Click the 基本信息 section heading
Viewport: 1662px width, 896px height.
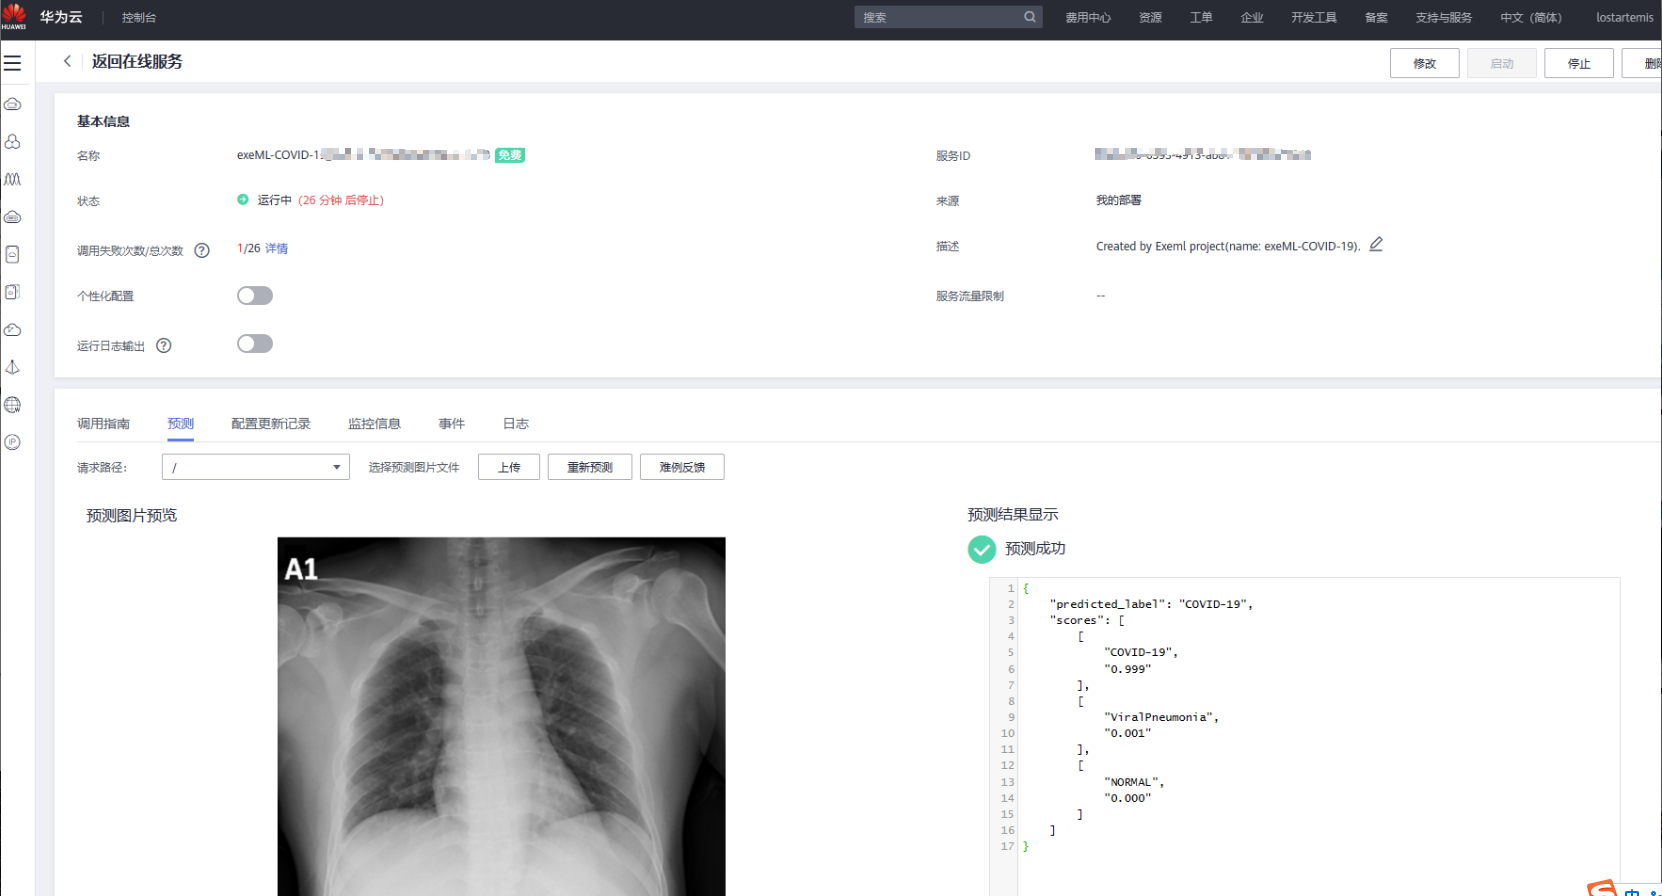103,121
